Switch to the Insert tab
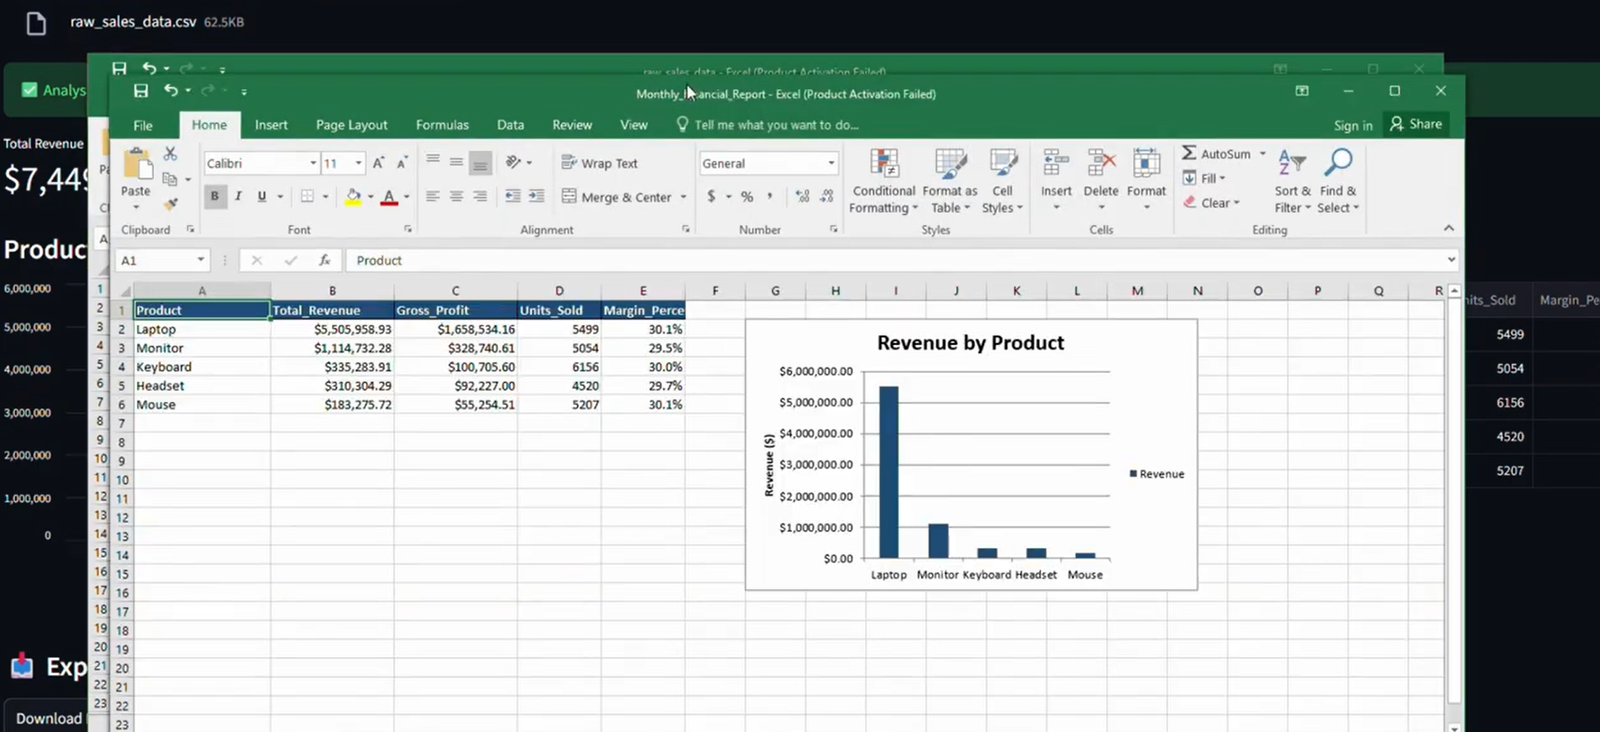1600x732 pixels. [271, 125]
